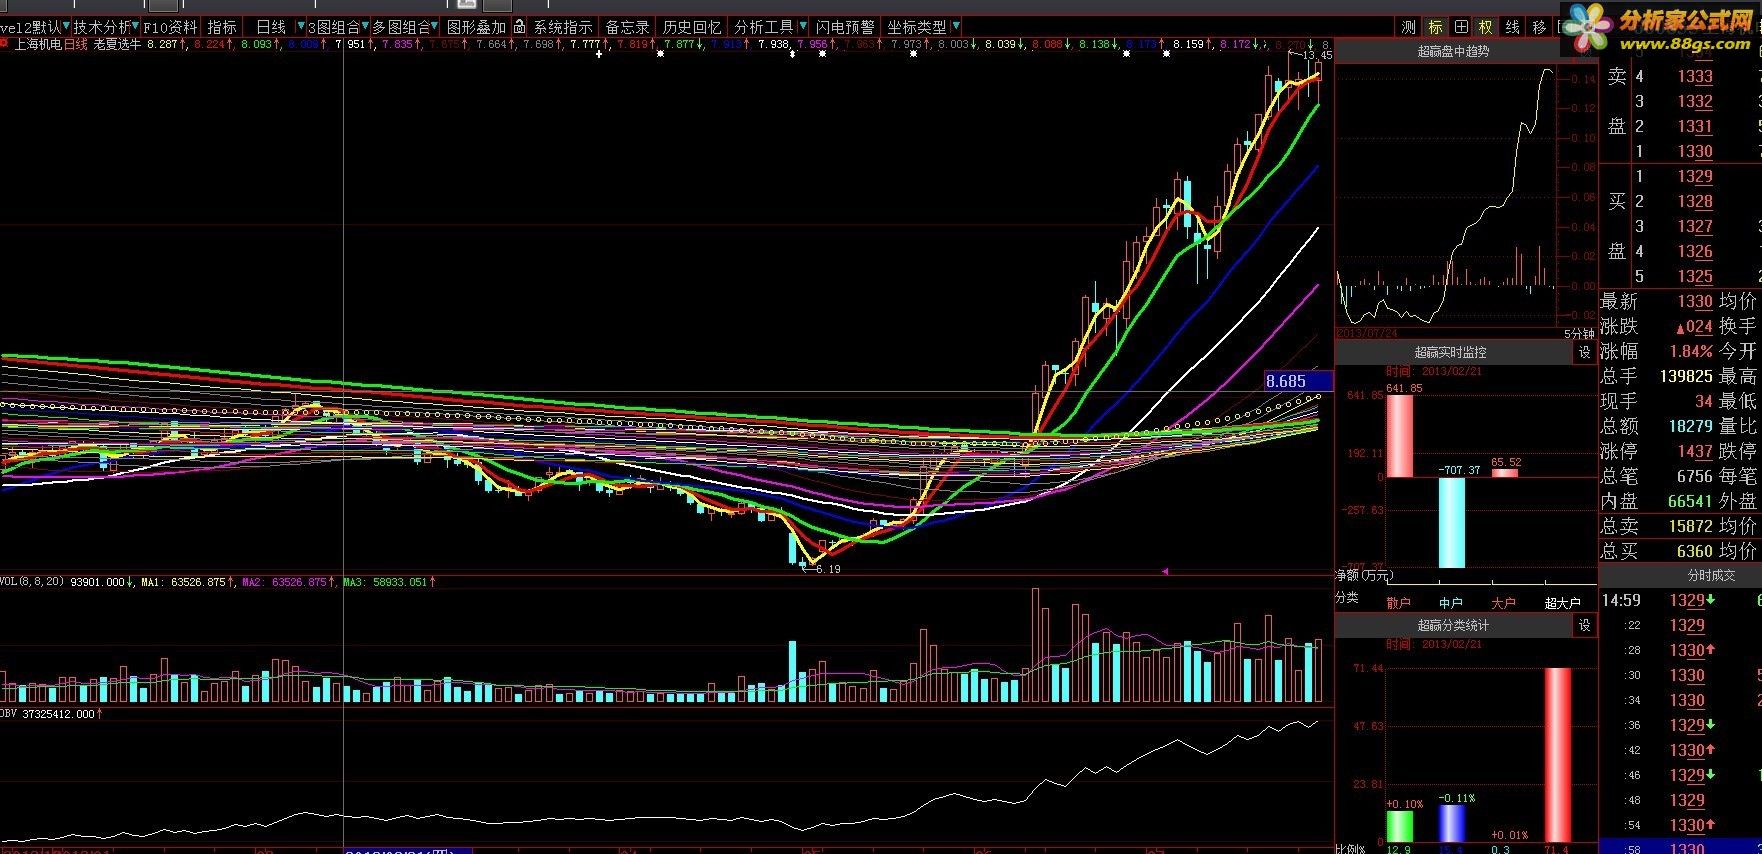
Task: Click the 中户 category label
Action: pyautogui.click(x=1451, y=603)
